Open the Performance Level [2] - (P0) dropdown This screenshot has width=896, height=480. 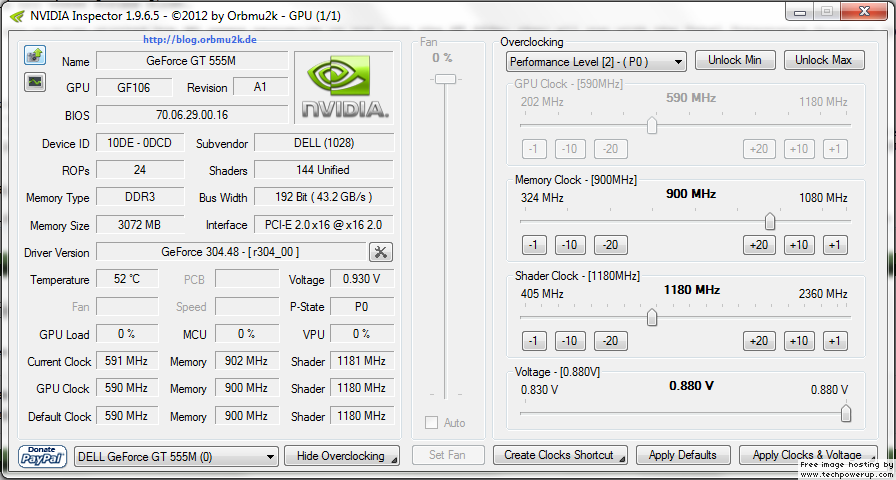click(596, 62)
